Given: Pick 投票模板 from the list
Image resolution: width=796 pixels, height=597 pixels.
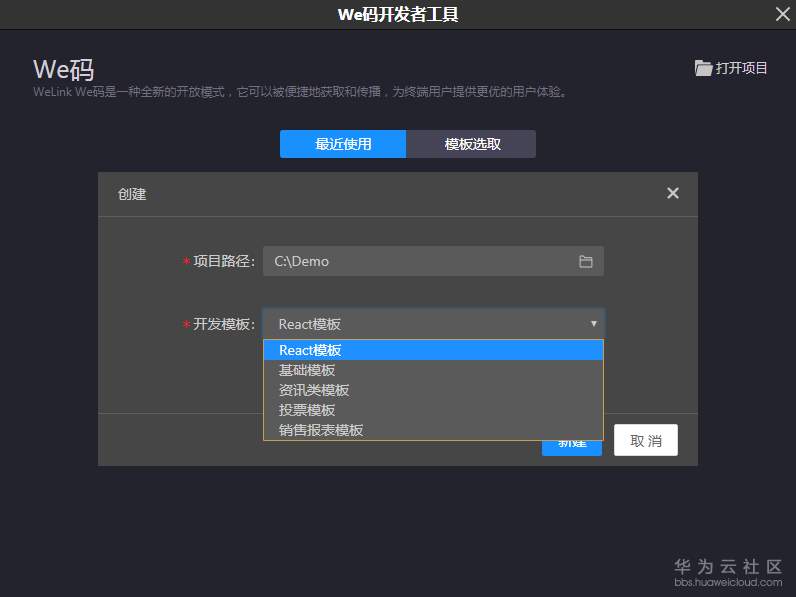Looking at the screenshot, I should point(433,410).
